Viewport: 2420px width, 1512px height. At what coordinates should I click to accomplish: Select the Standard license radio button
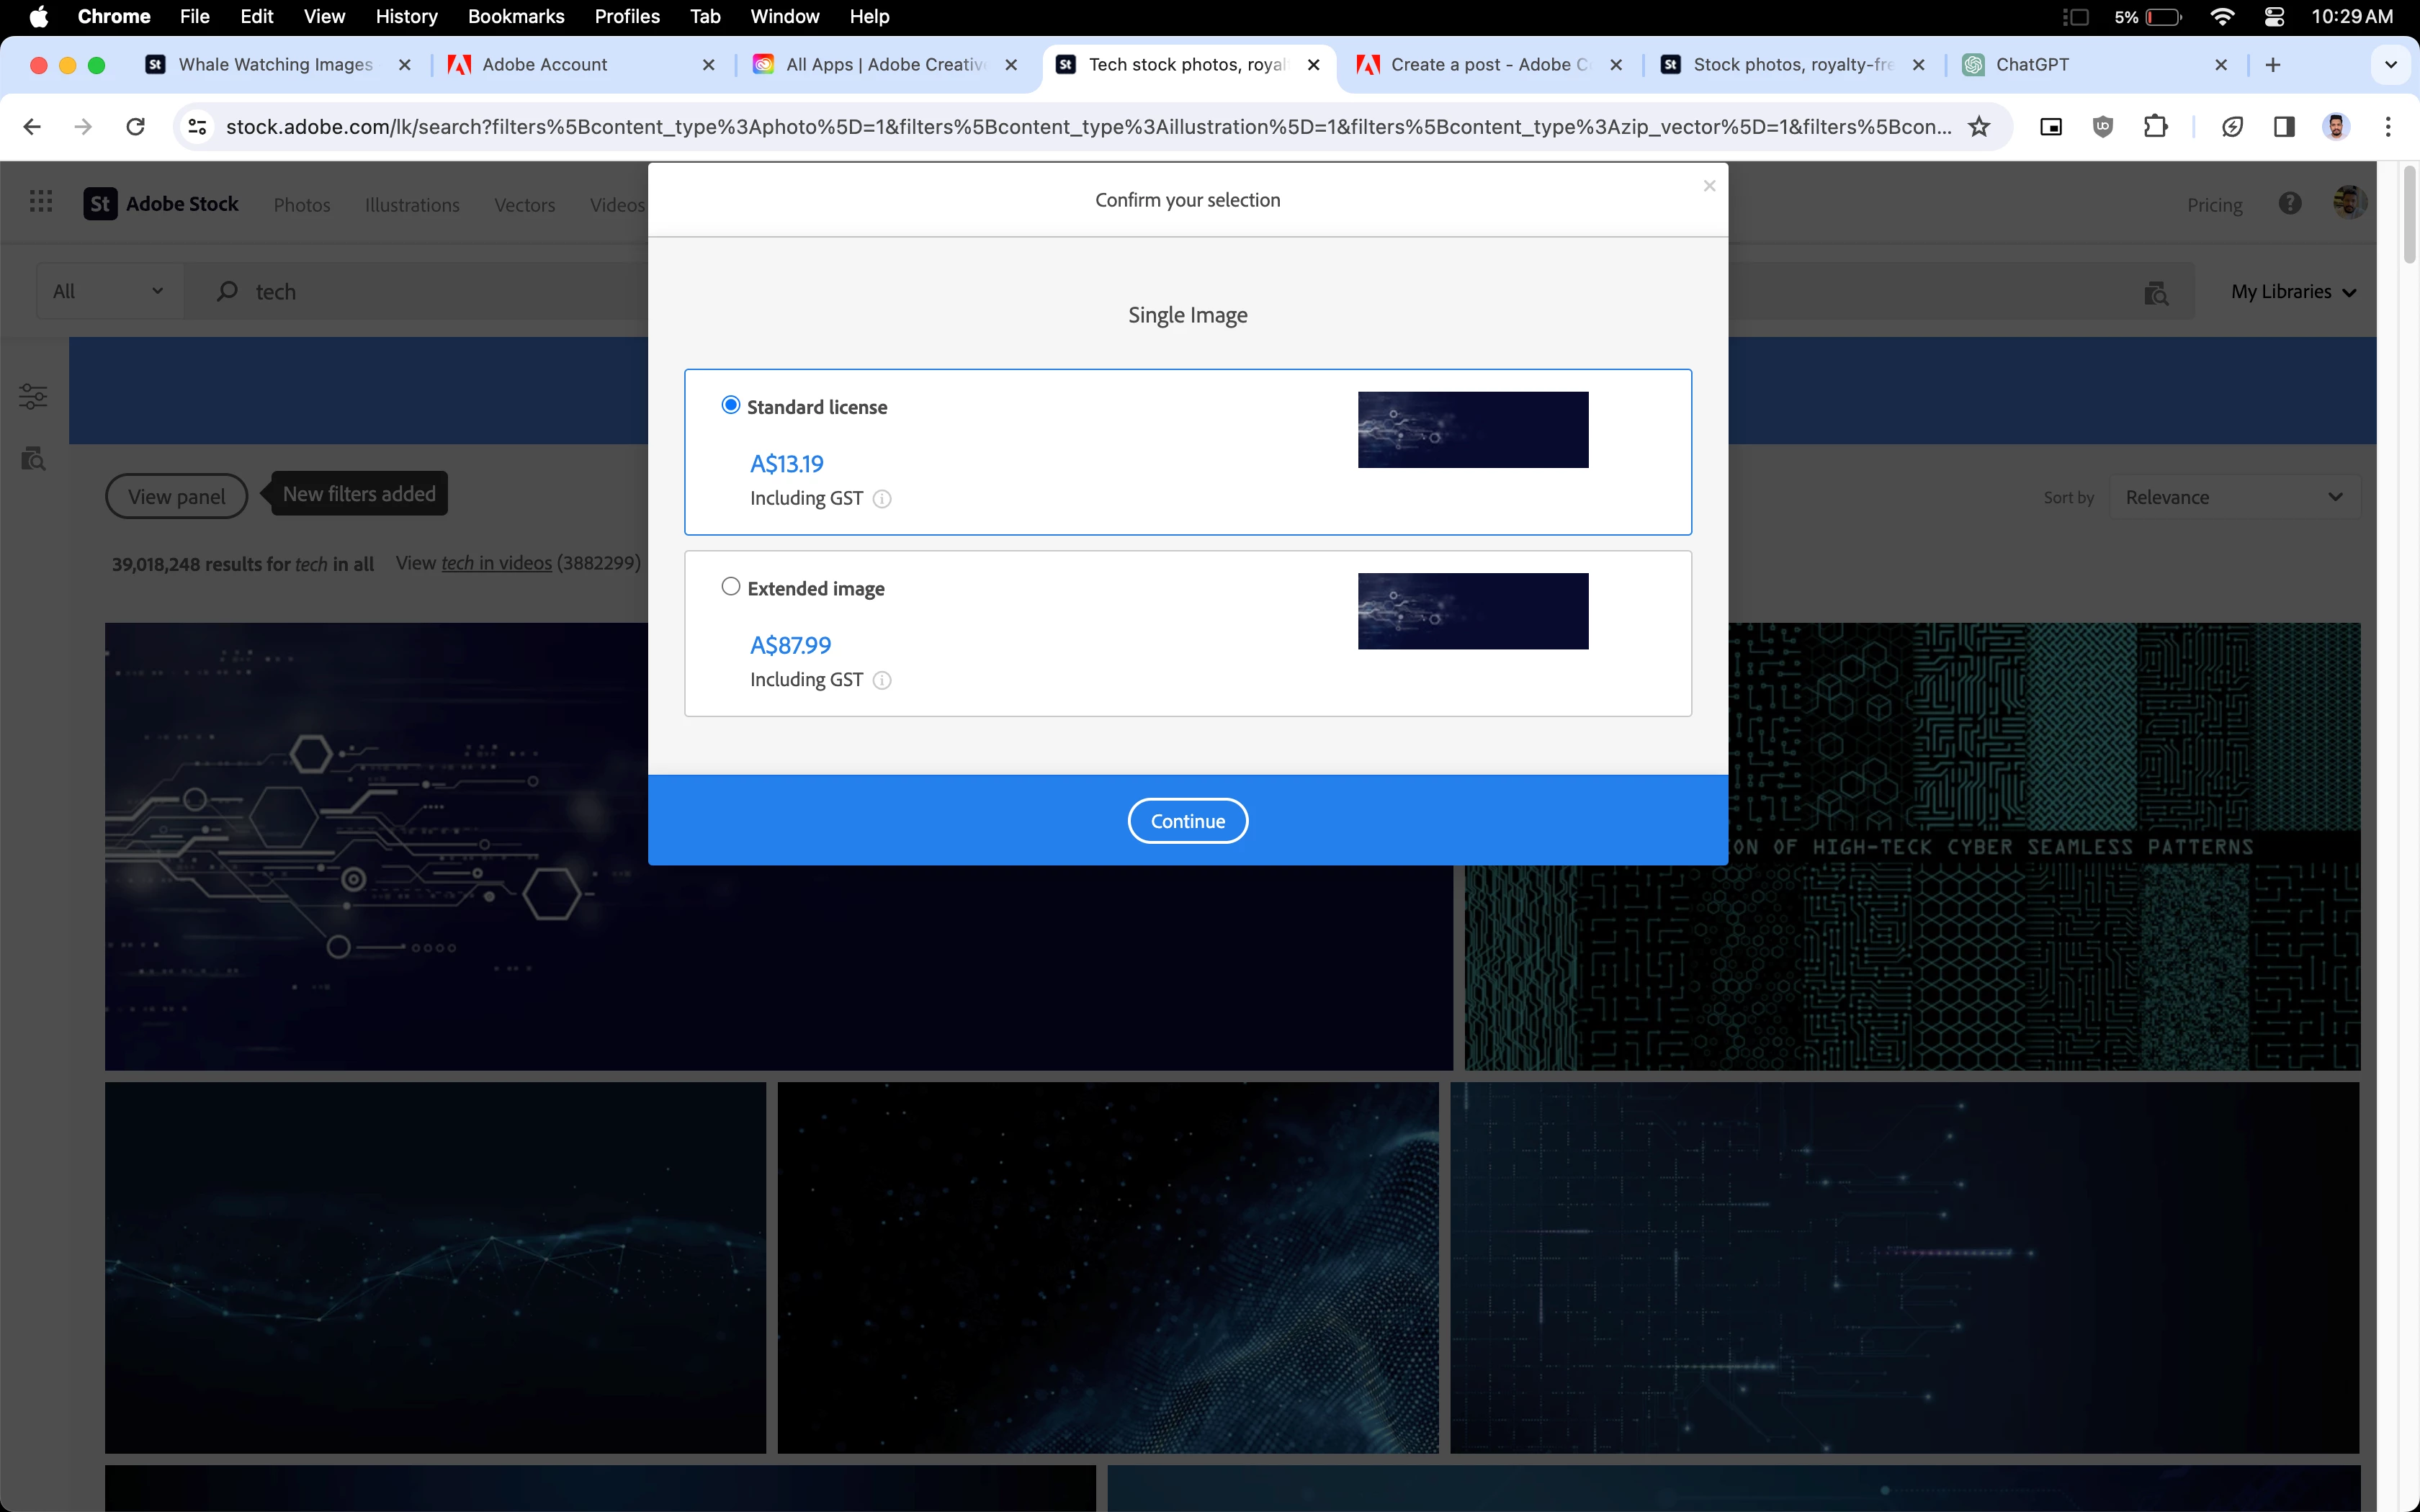point(731,405)
